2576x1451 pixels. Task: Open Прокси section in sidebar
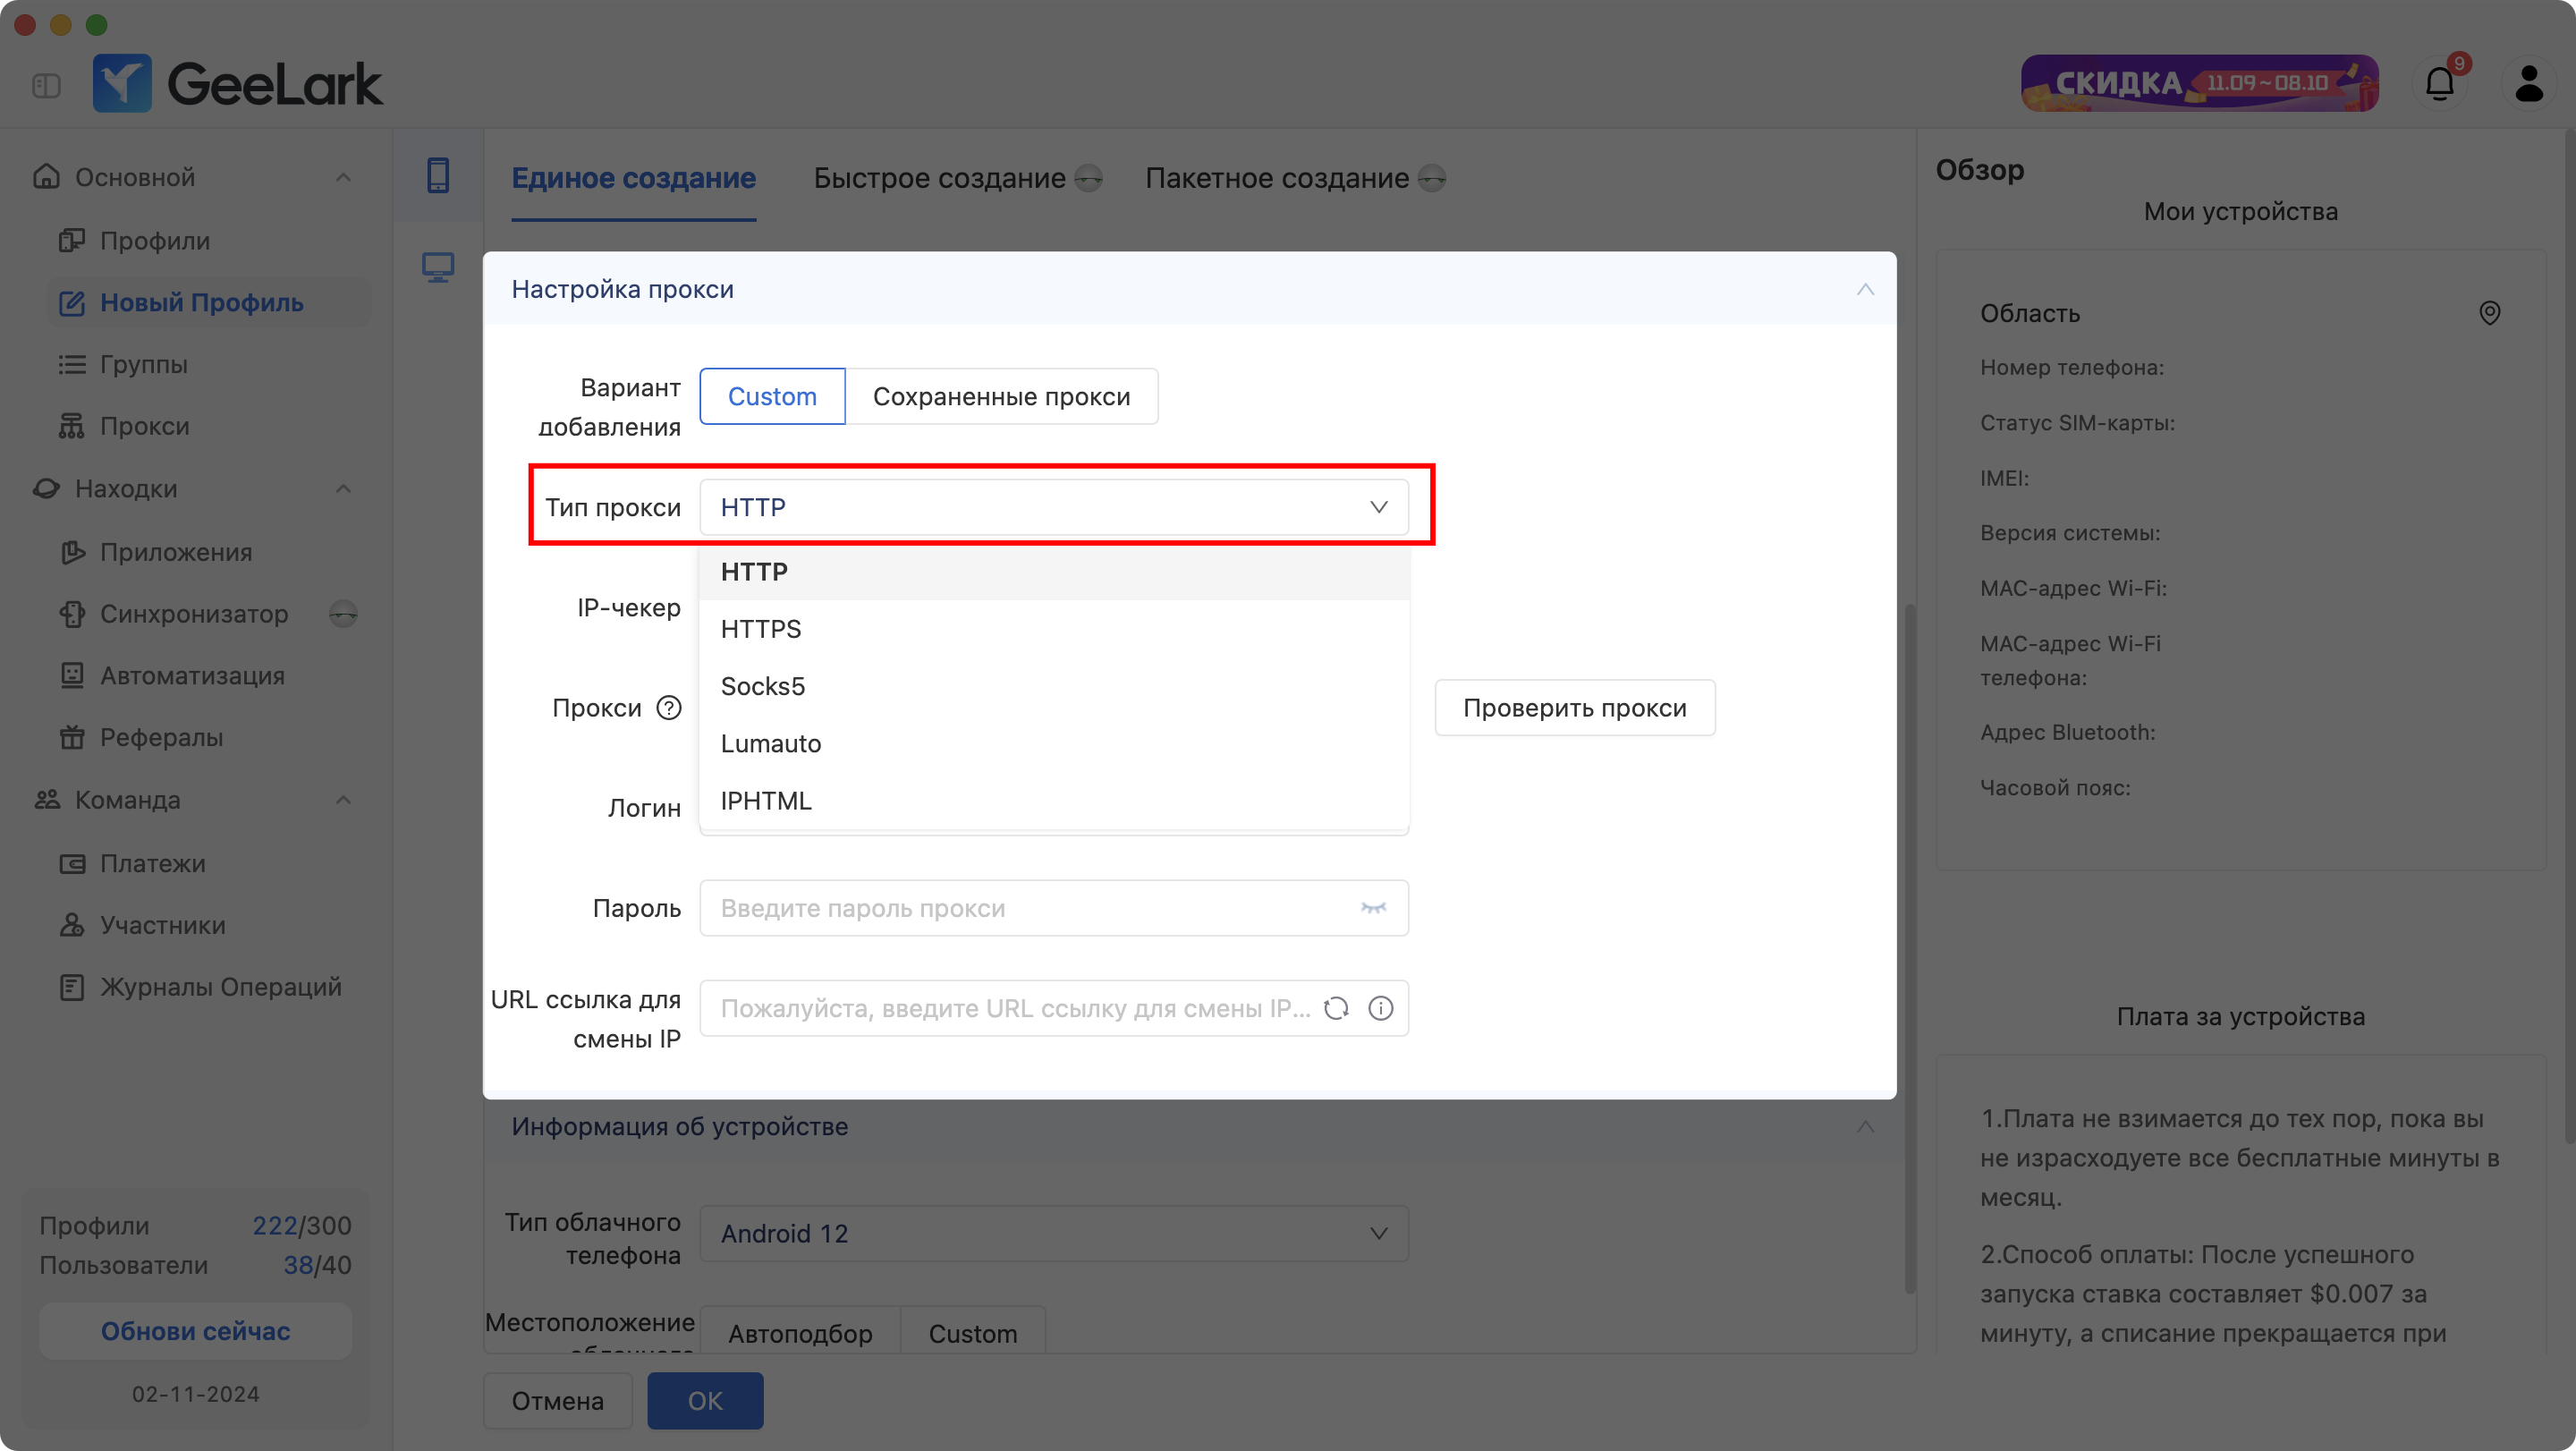[x=145, y=423]
